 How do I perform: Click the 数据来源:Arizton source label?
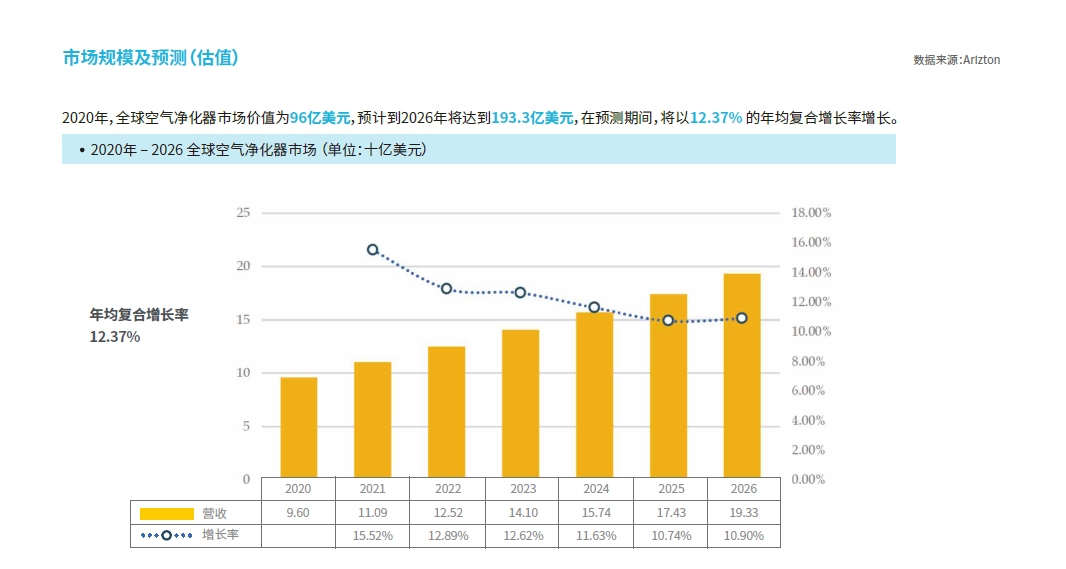[x=956, y=60]
